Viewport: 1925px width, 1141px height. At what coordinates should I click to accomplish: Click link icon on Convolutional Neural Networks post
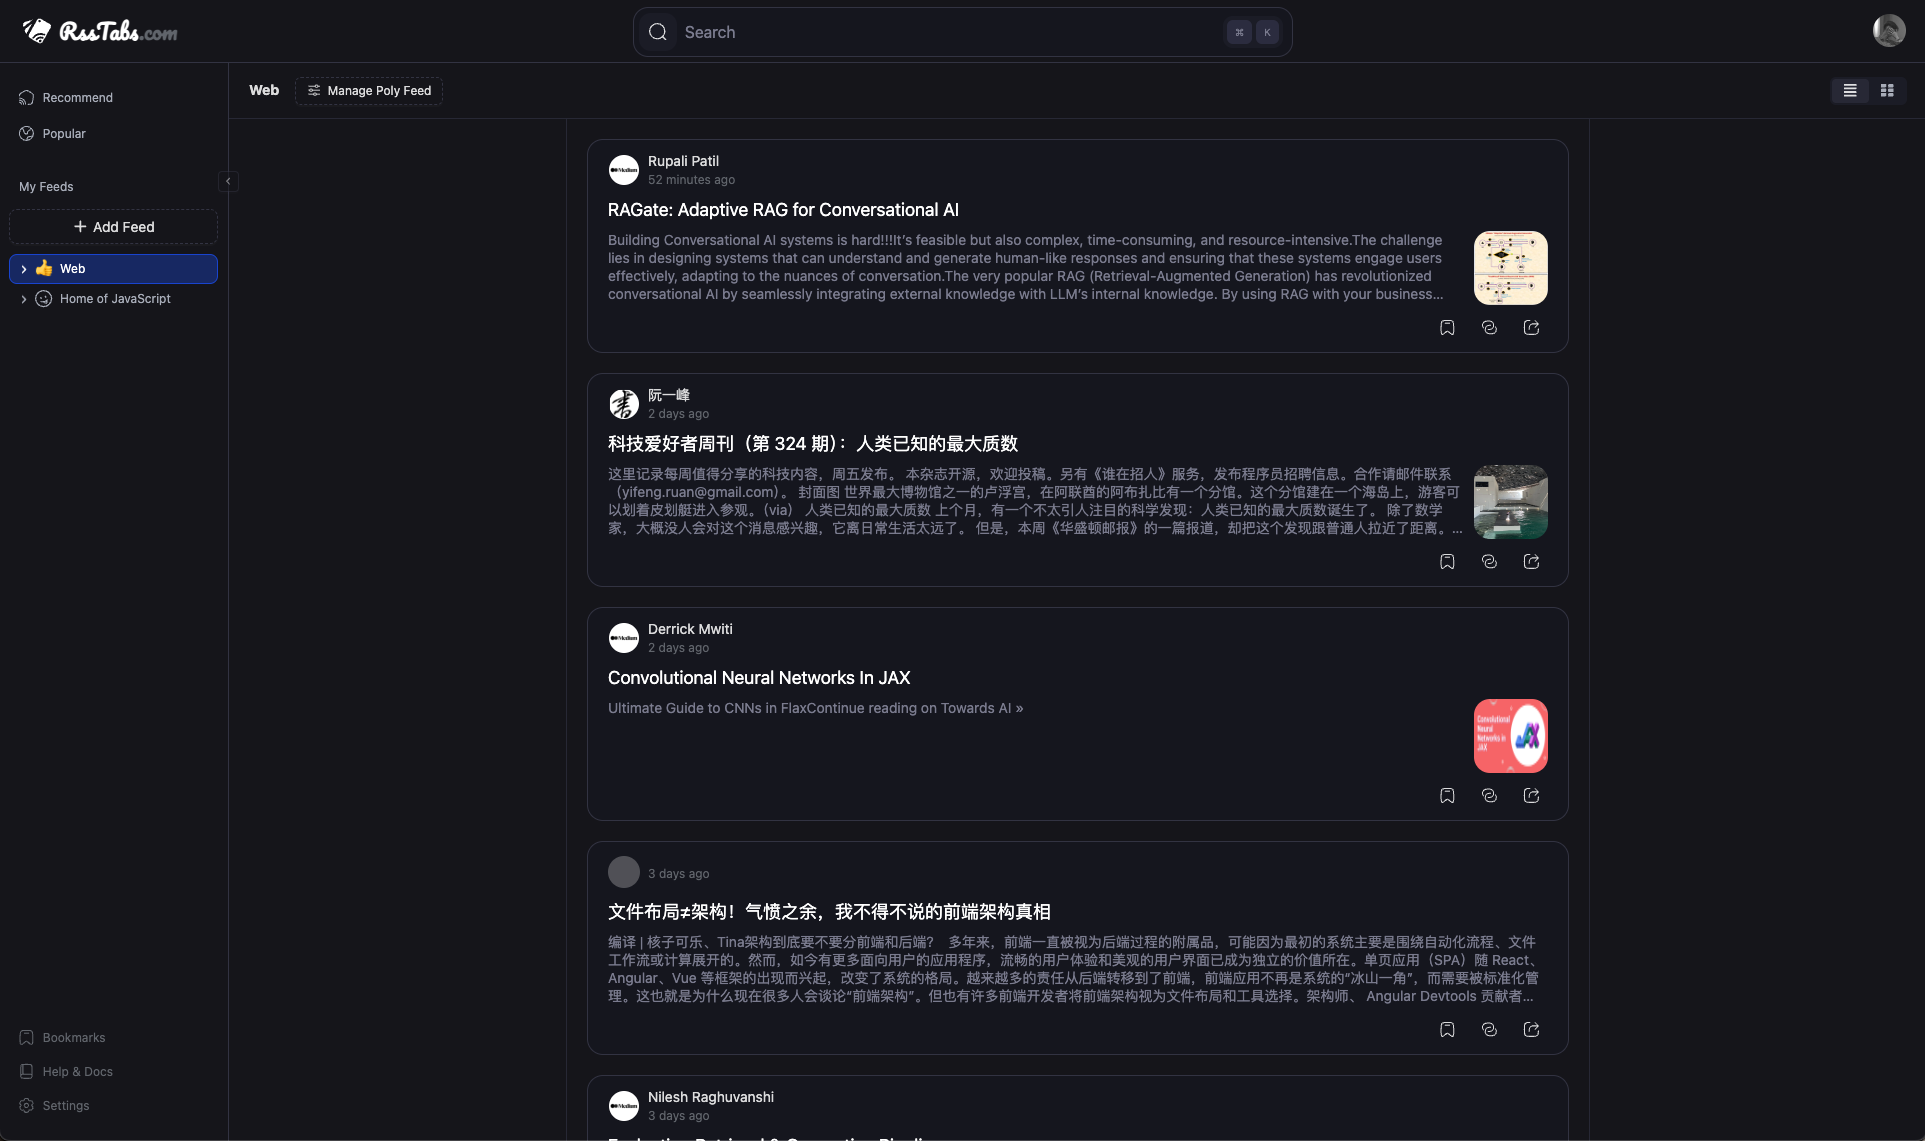click(x=1489, y=796)
